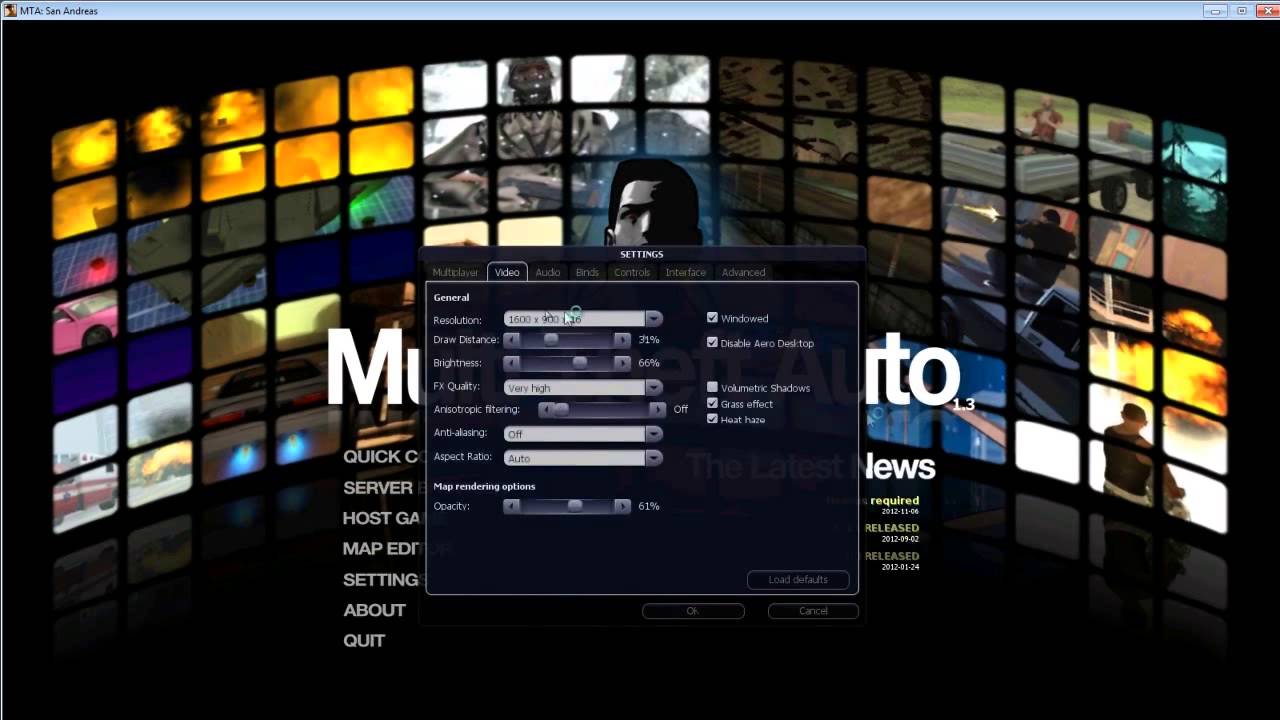Screen dimensions: 1280x720
Task: Click the map Opacity slider thumb
Action: coord(575,506)
